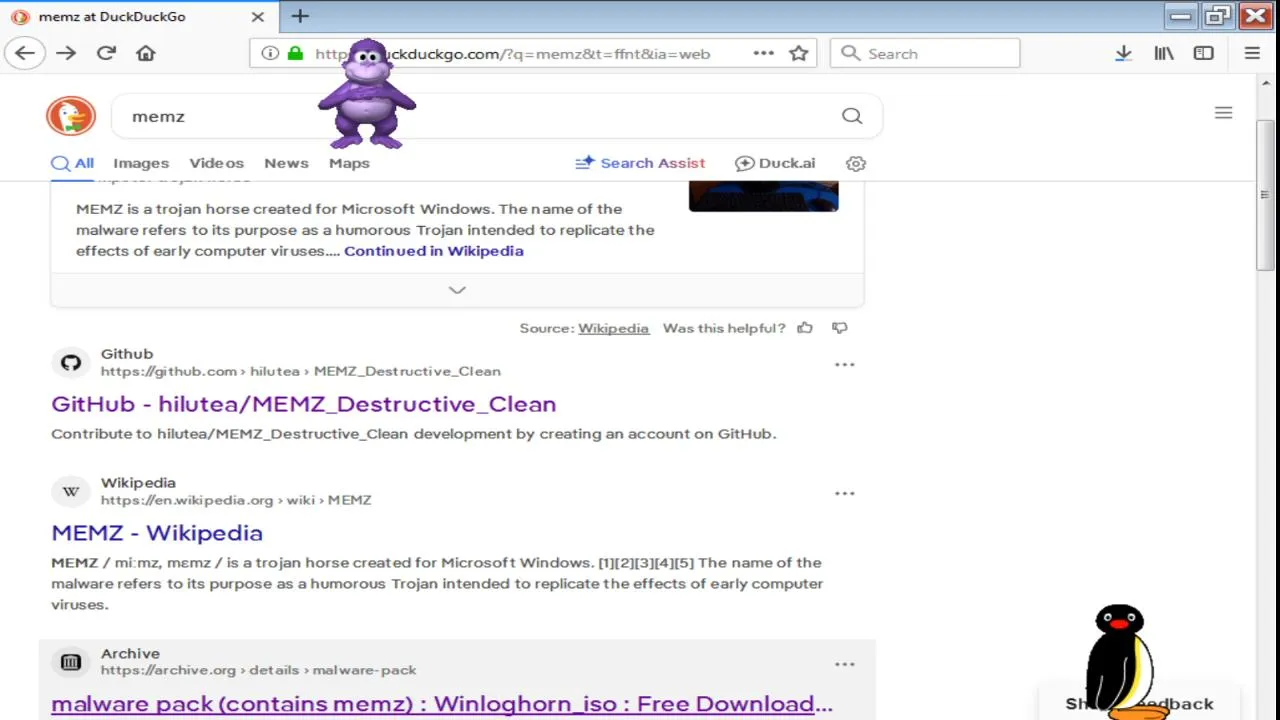Open Search Assist
The height and width of the screenshot is (720, 1280).
click(640, 163)
